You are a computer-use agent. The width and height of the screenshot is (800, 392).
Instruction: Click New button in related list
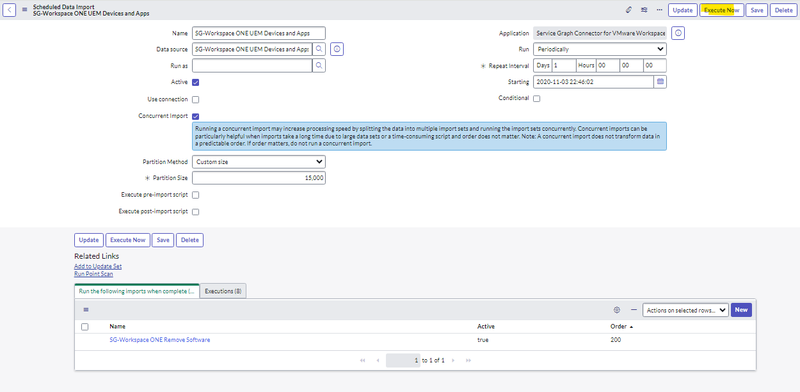click(x=741, y=310)
